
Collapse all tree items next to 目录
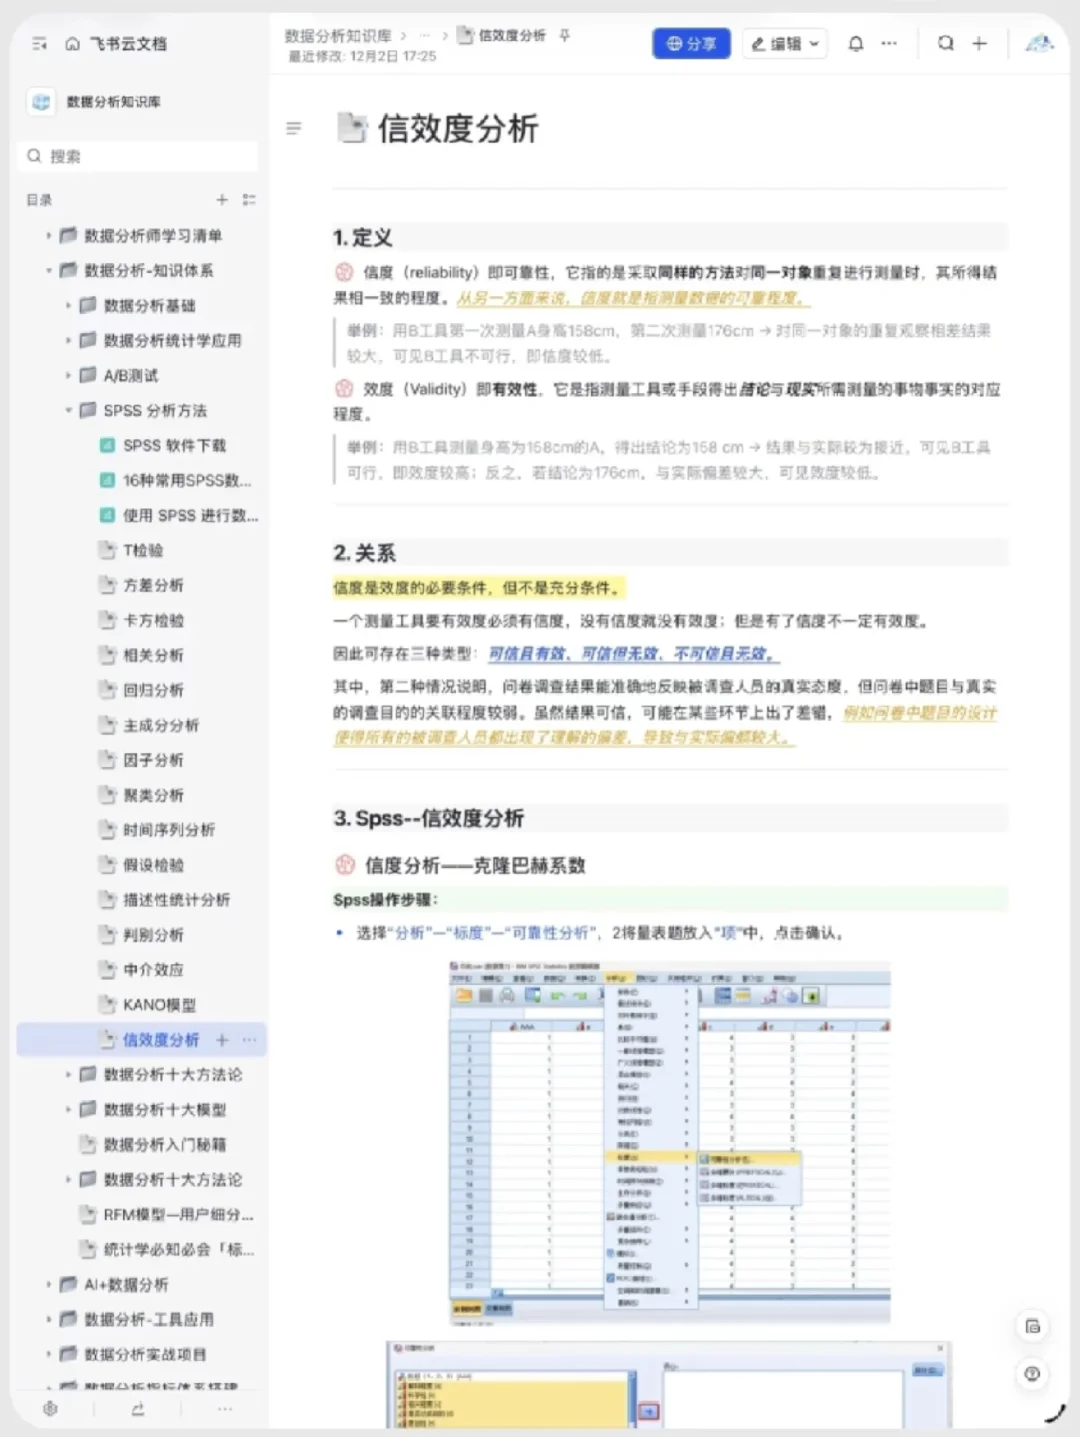(x=249, y=200)
